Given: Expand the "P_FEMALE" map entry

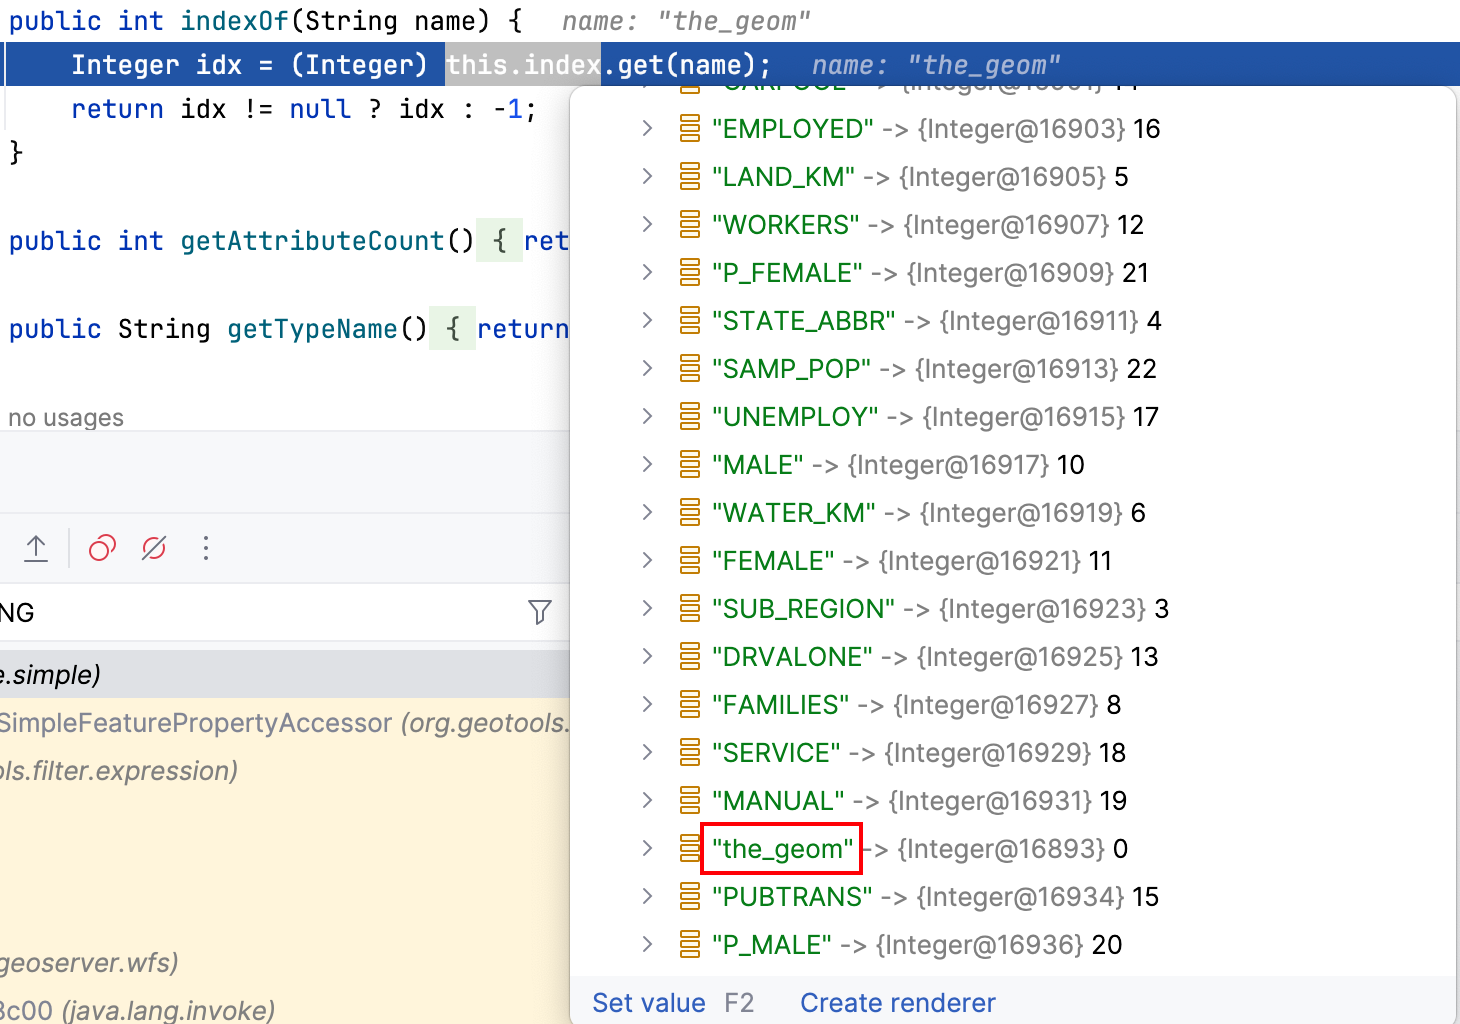Looking at the screenshot, I should (647, 273).
